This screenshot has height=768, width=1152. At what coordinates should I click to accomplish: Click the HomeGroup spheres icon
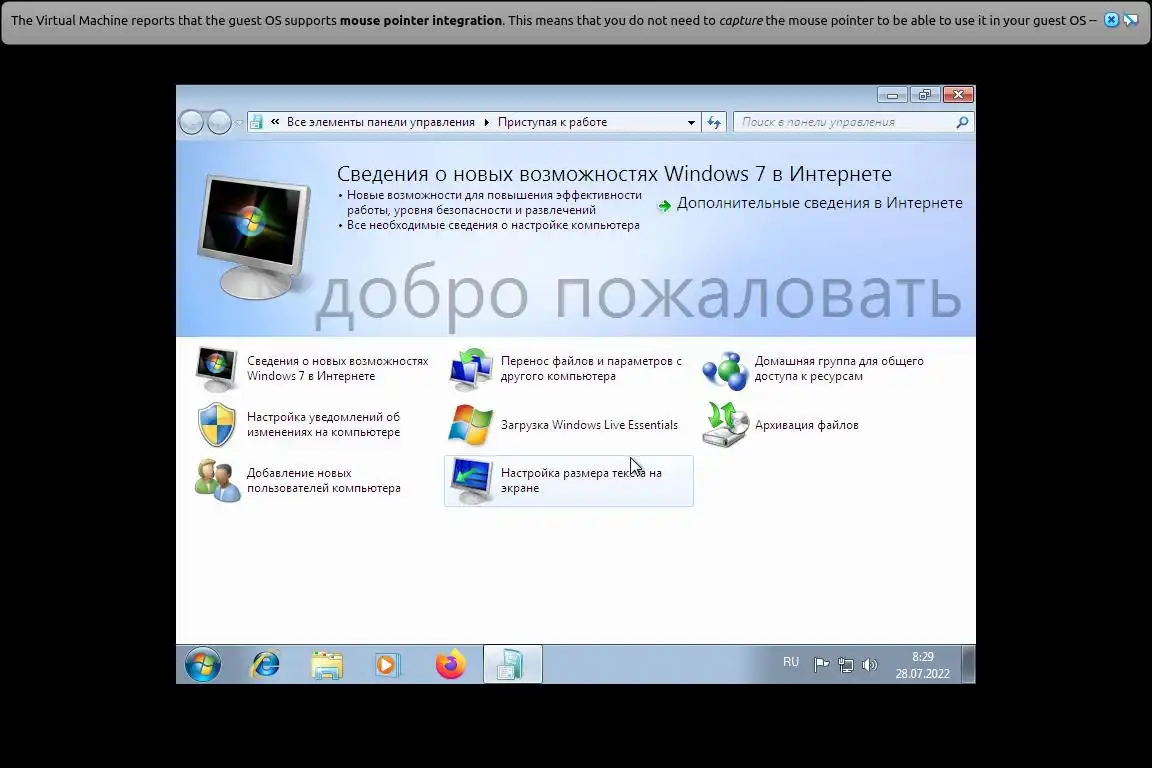pos(724,370)
